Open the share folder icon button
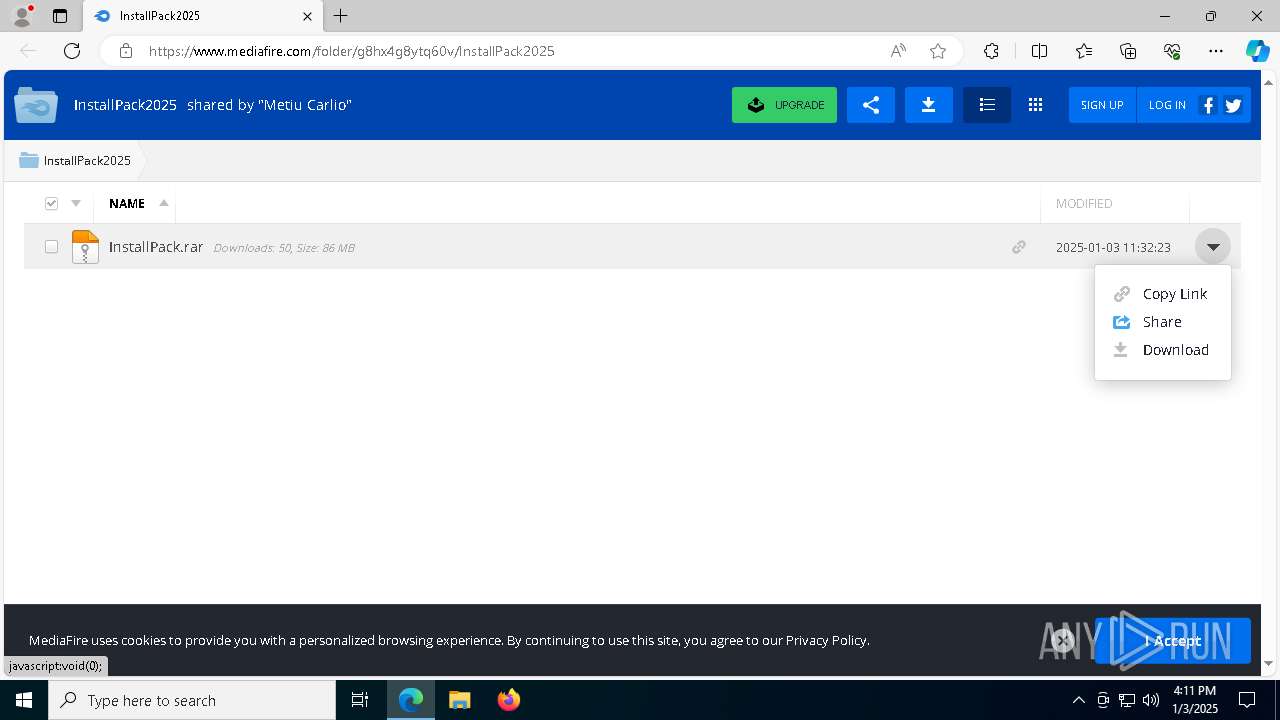The image size is (1280, 720). (x=871, y=105)
